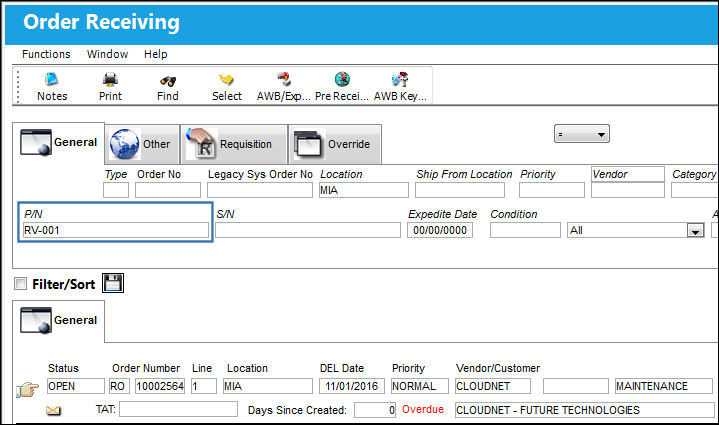Viewport: 719px width, 425px height.
Task: Click the Location field containing MIA
Action: (364, 190)
